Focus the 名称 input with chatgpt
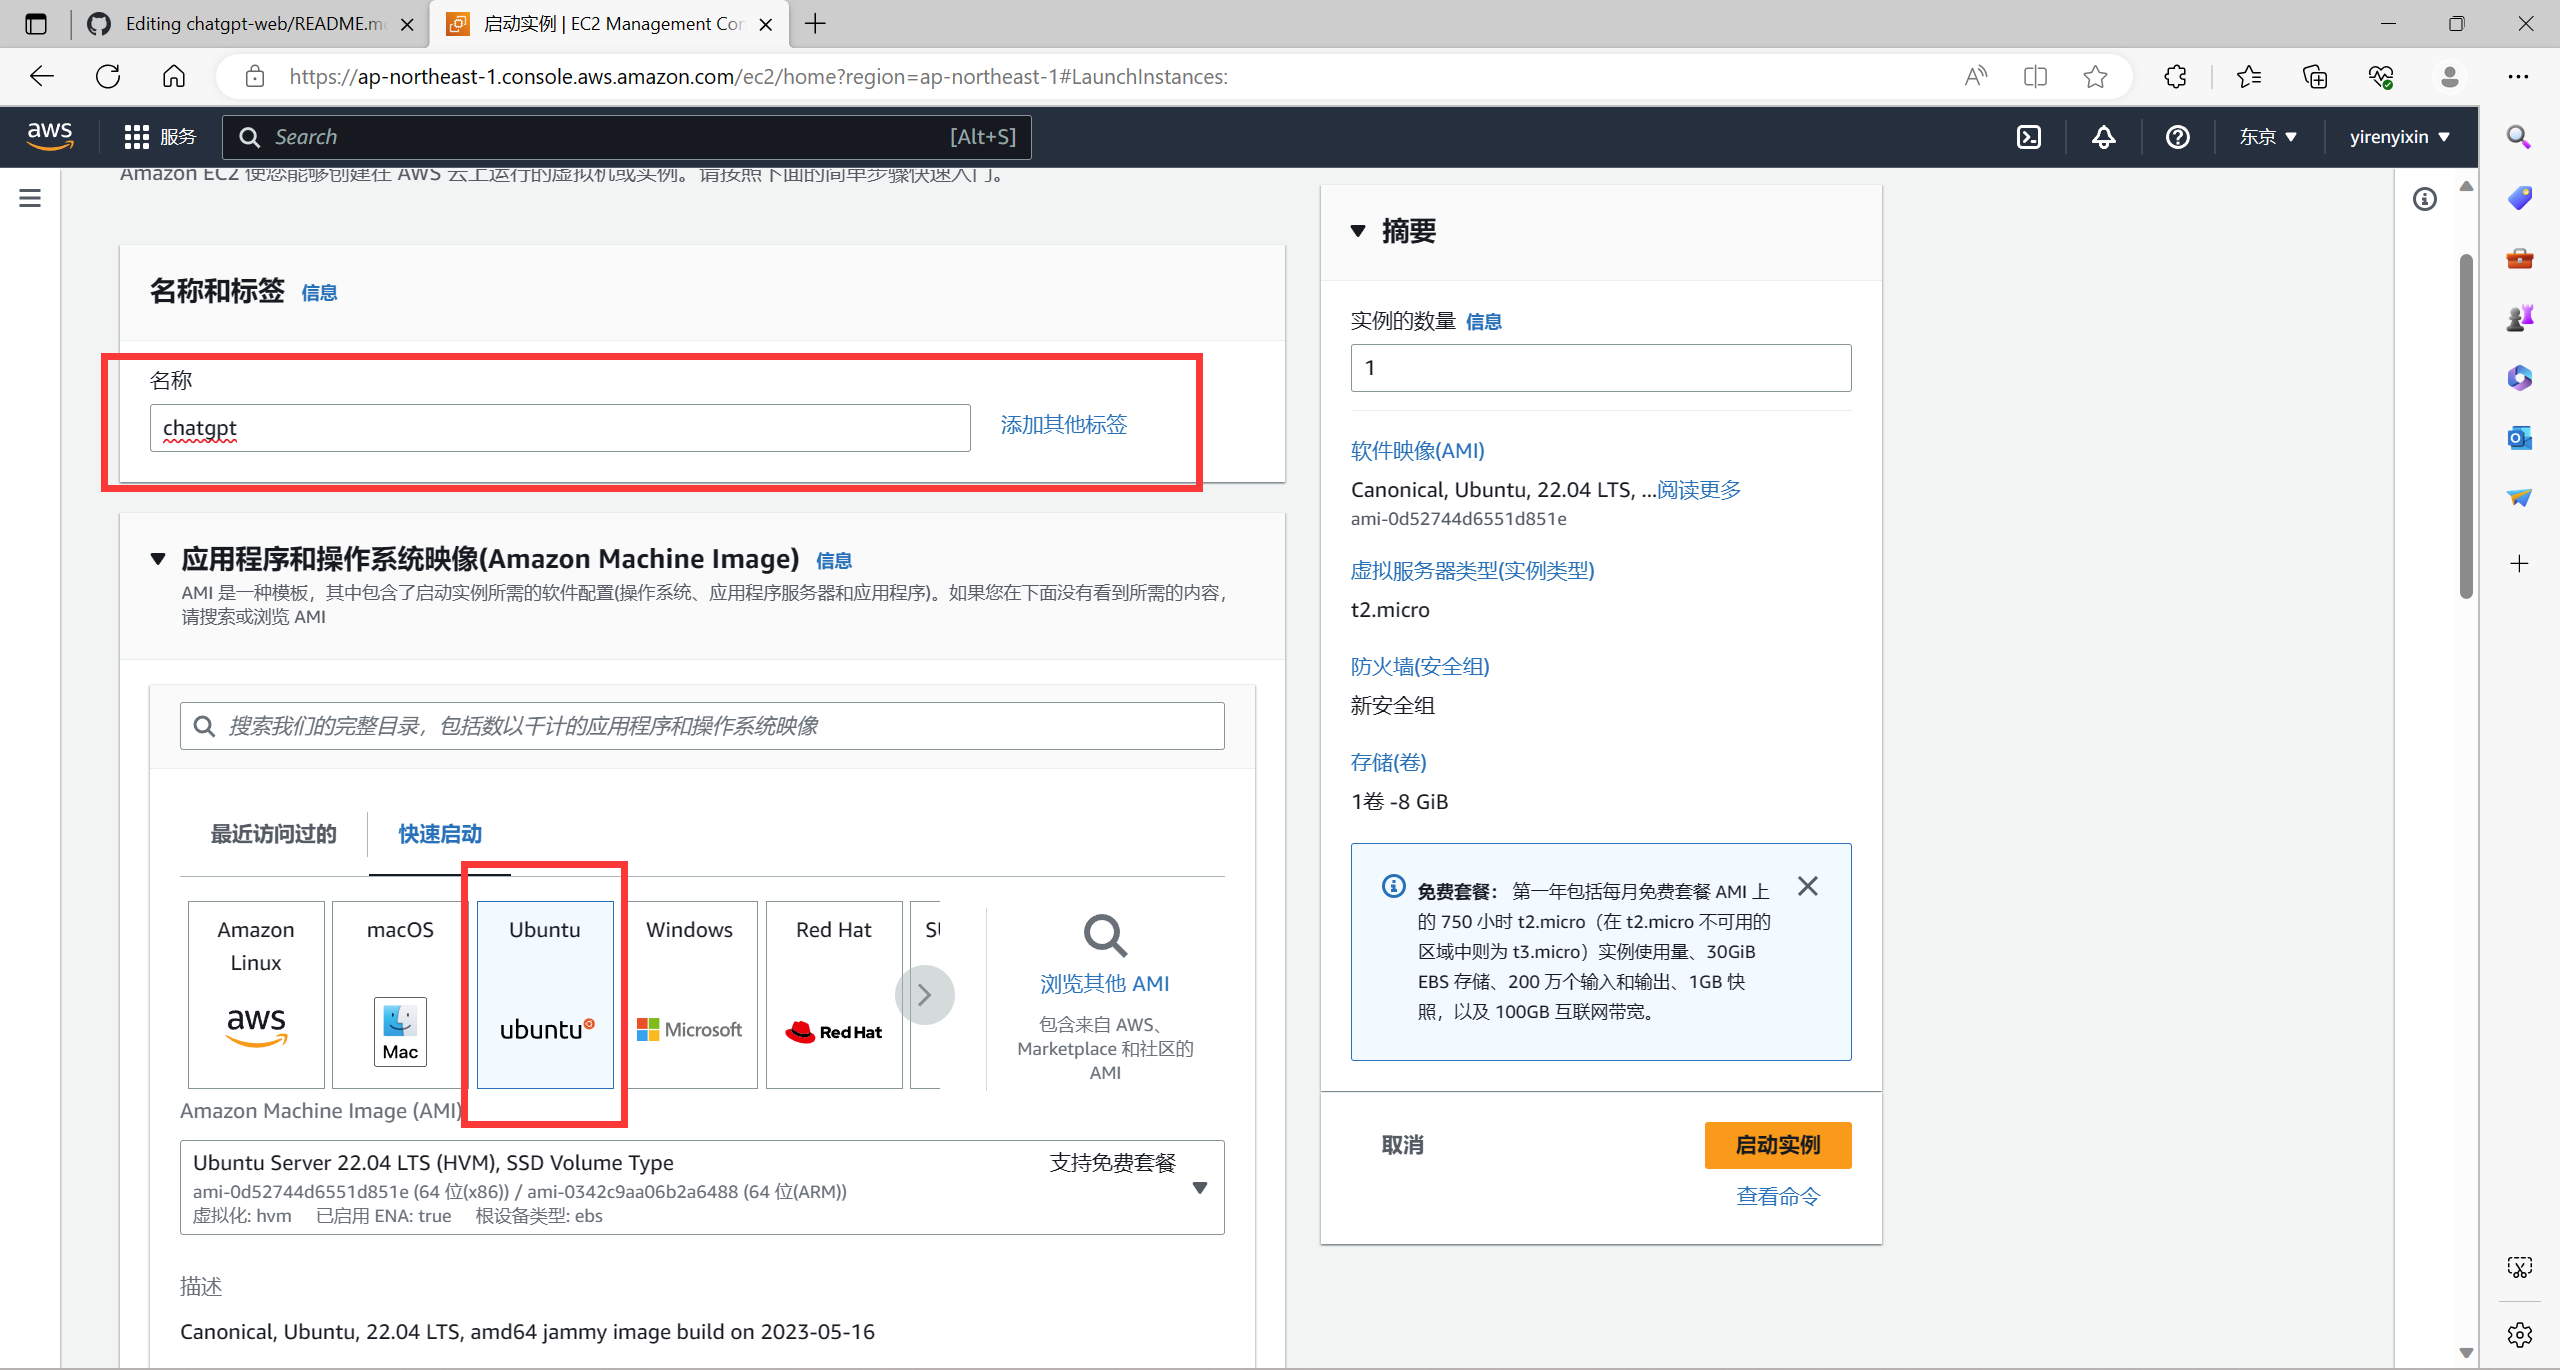This screenshot has width=2560, height=1370. 560,428
